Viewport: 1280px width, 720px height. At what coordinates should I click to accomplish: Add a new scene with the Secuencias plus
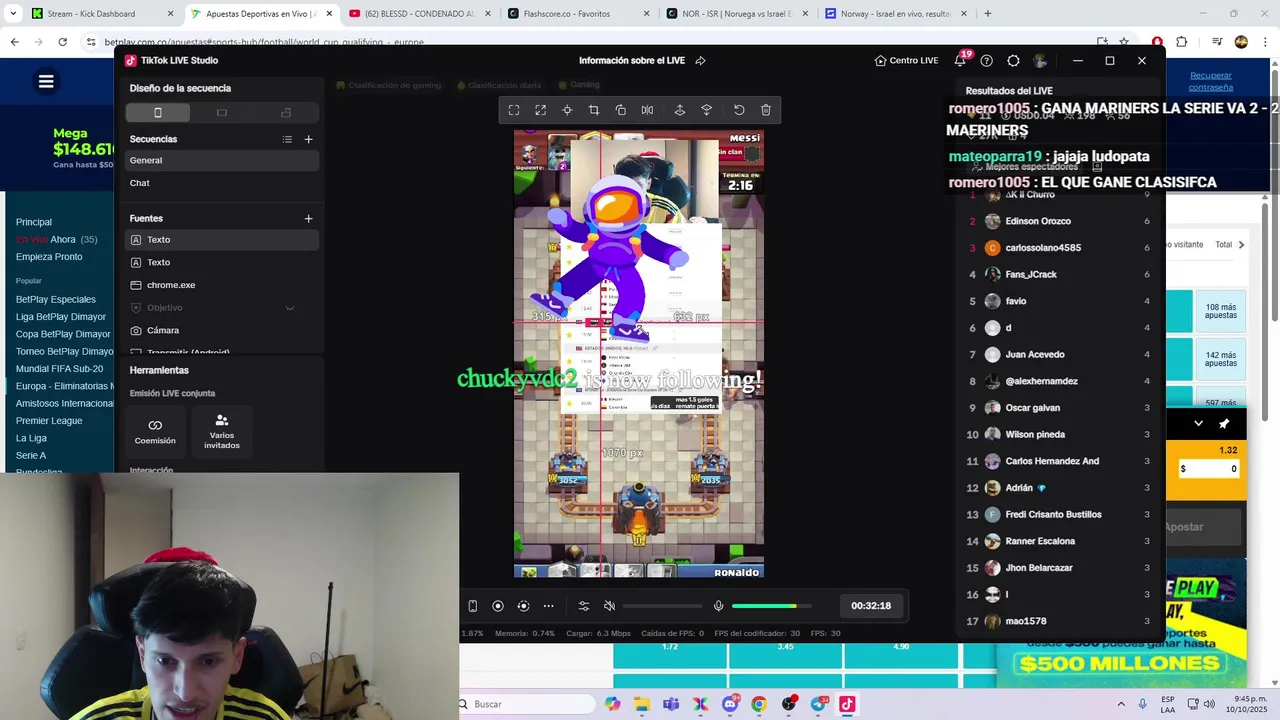point(308,140)
